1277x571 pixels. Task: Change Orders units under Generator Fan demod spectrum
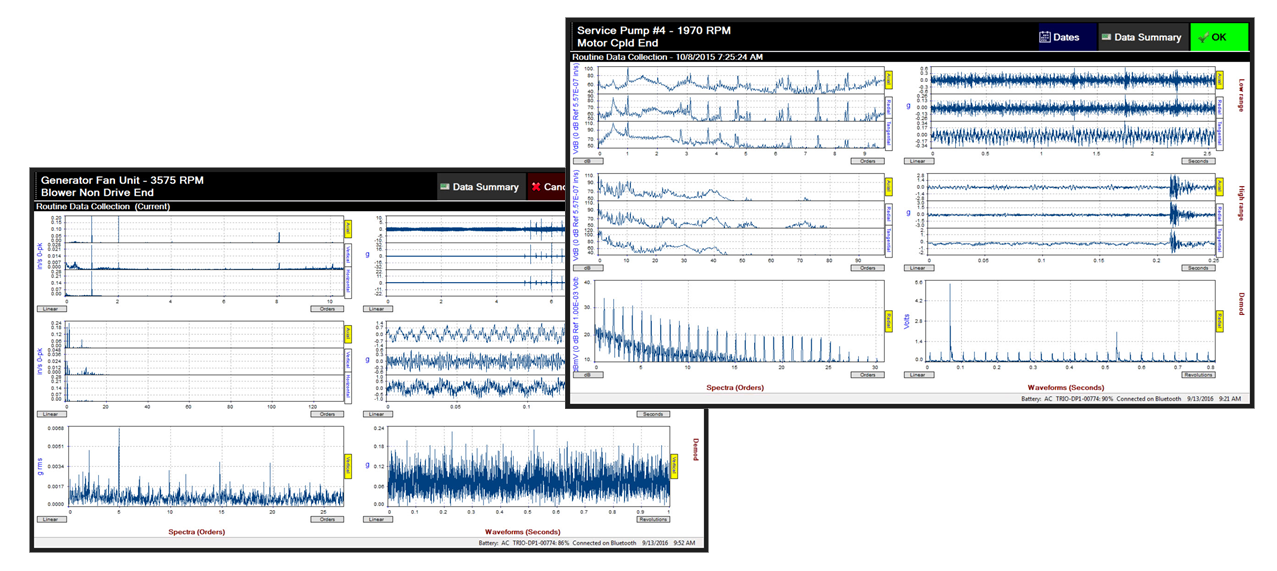point(326,519)
